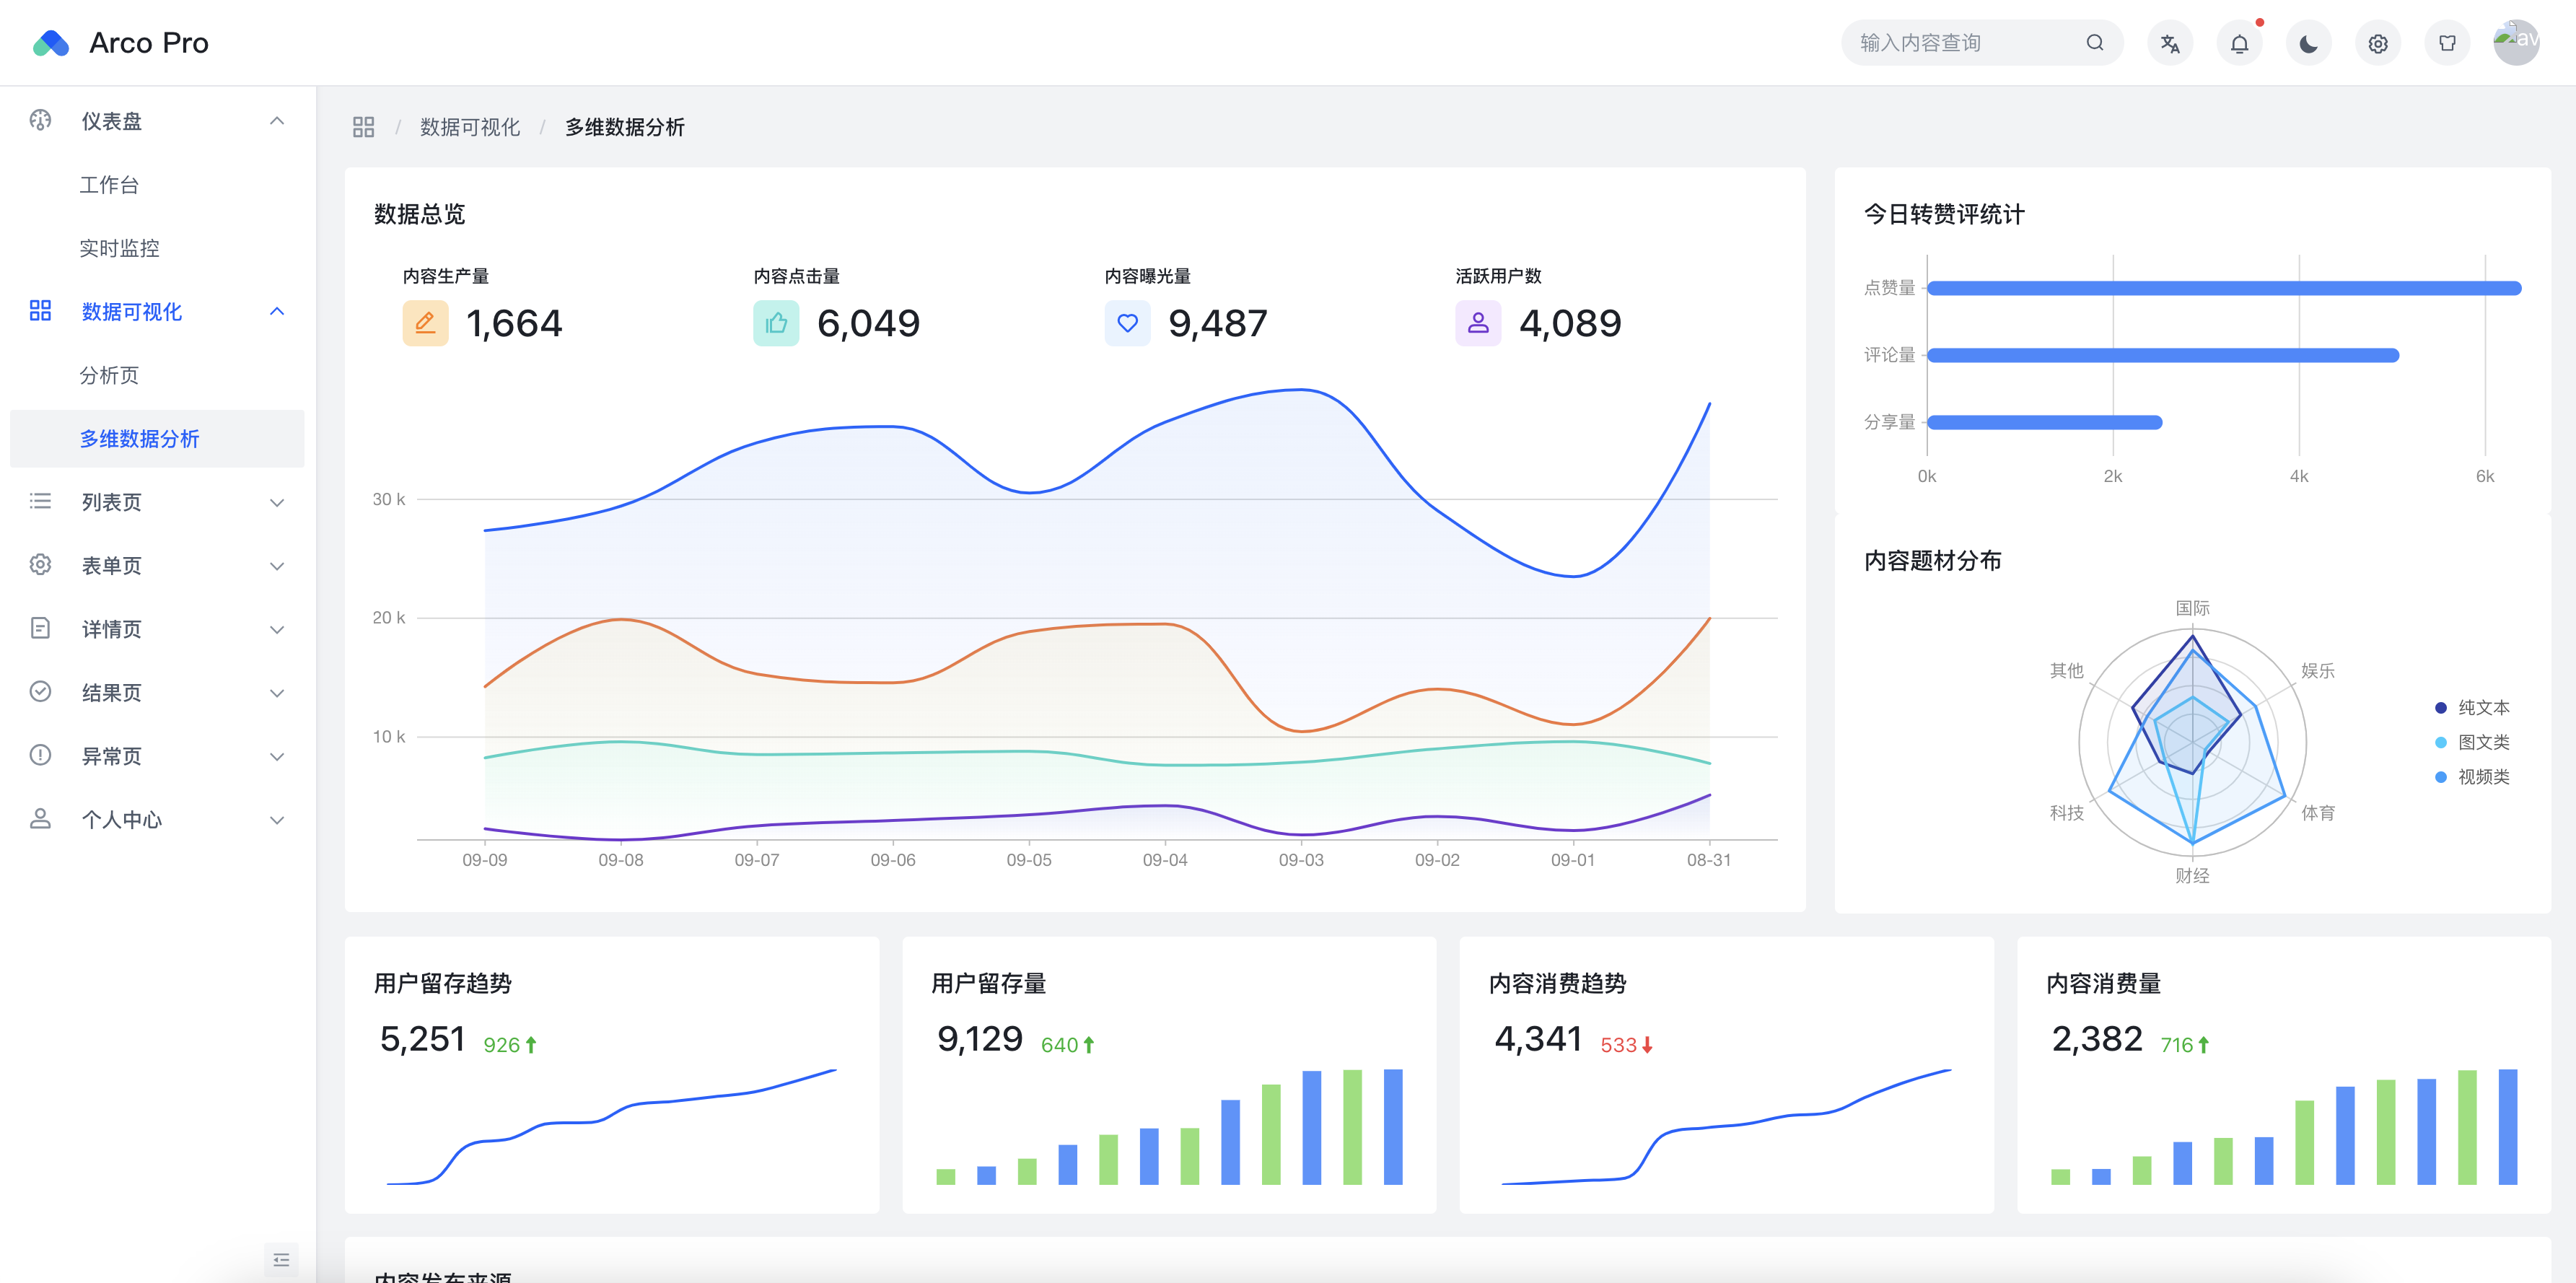Click the 内容题材分布 heading

point(1933,561)
